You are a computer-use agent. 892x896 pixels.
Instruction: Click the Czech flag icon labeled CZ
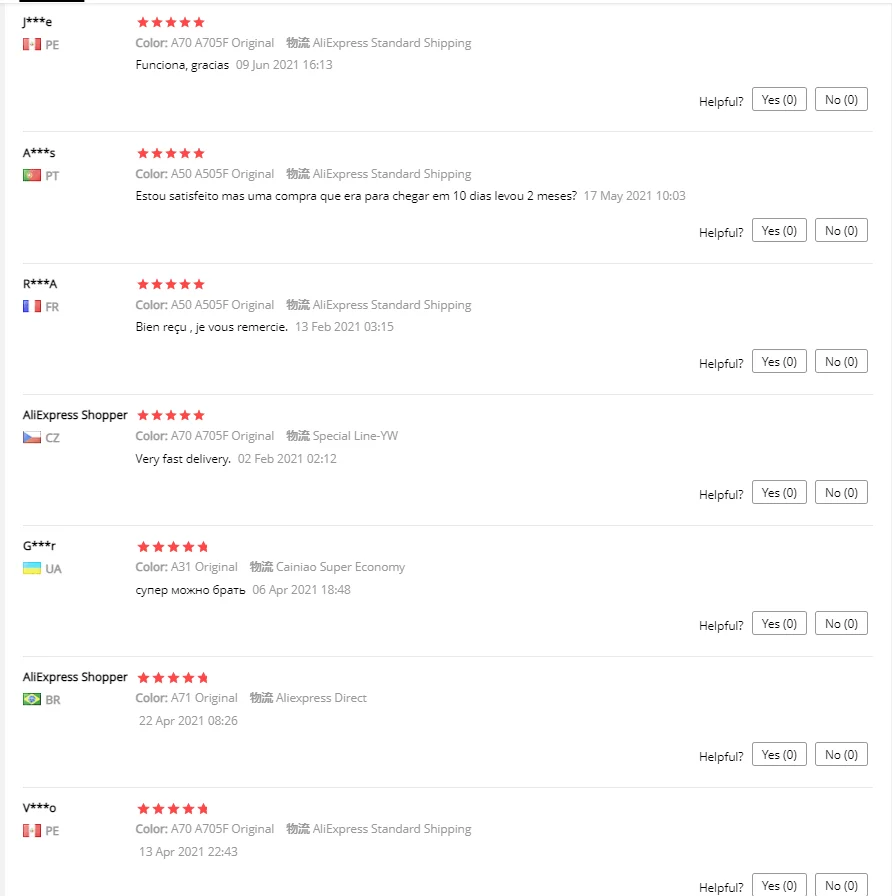pos(31,437)
